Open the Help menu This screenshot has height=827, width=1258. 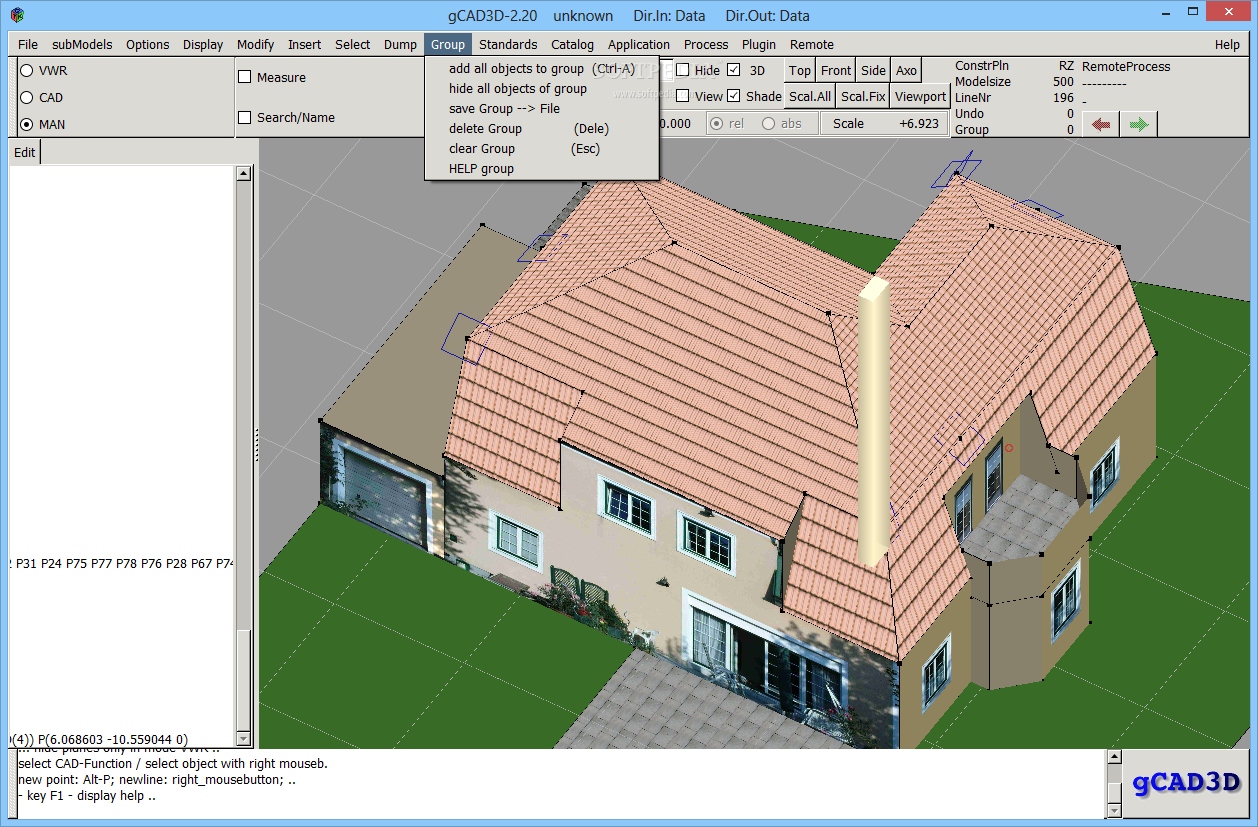click(1227, 44)
